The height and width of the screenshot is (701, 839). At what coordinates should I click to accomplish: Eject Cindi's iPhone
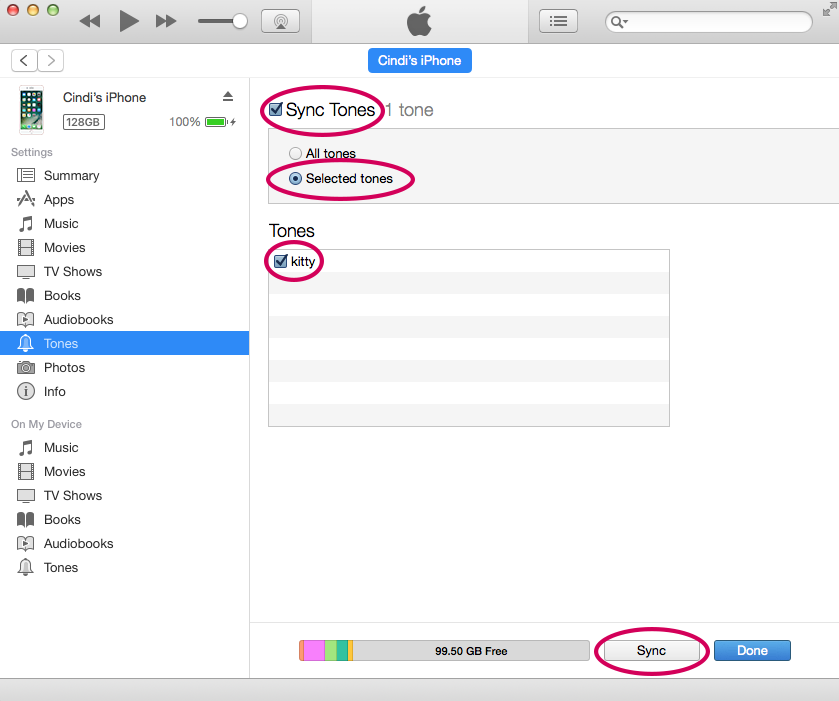228,96
